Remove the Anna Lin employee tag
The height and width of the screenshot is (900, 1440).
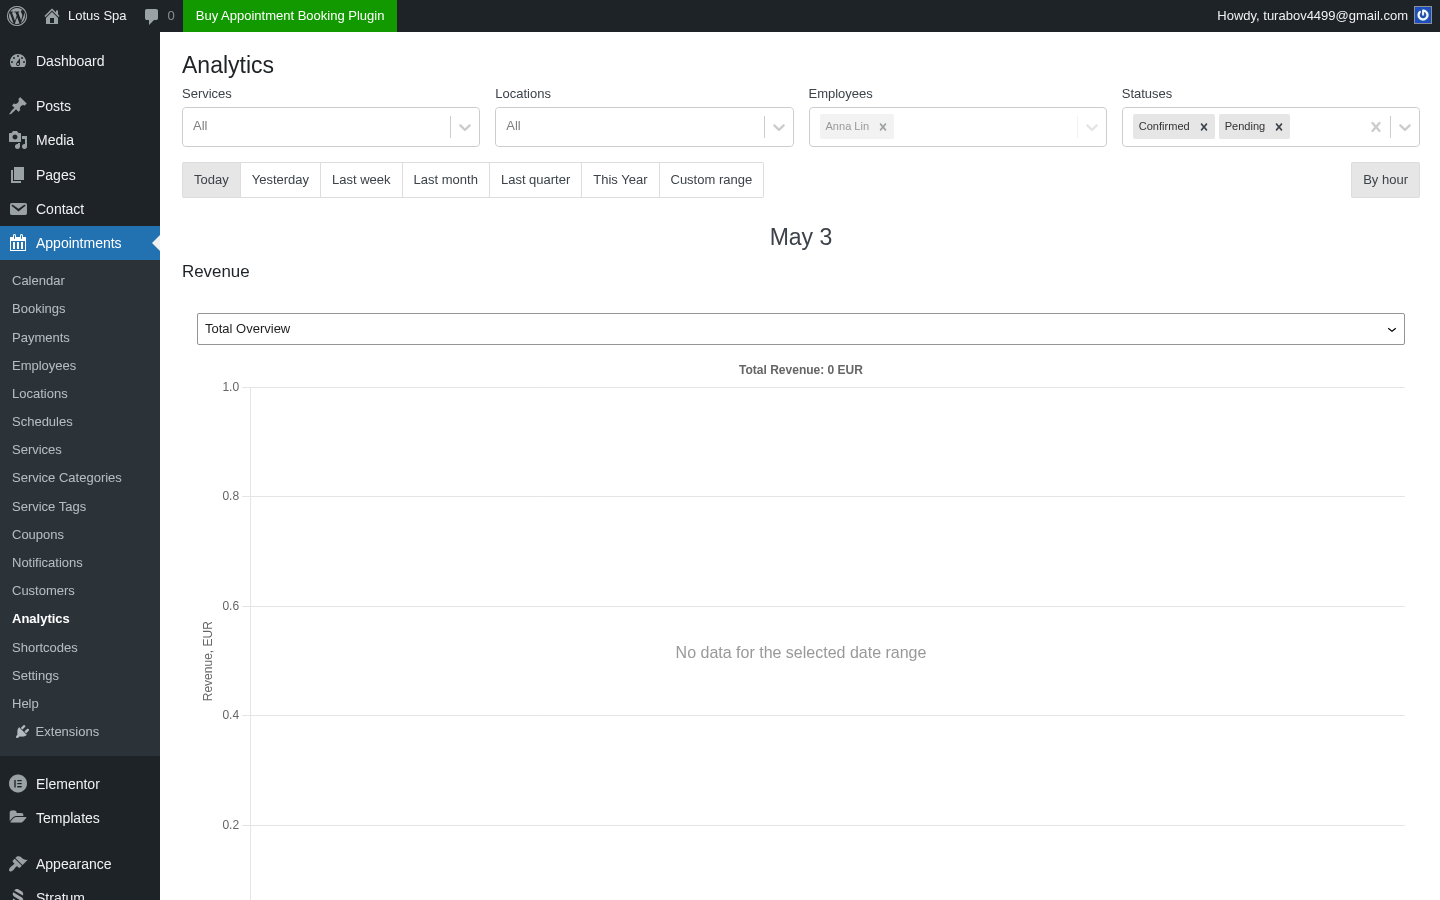point(883,127)
